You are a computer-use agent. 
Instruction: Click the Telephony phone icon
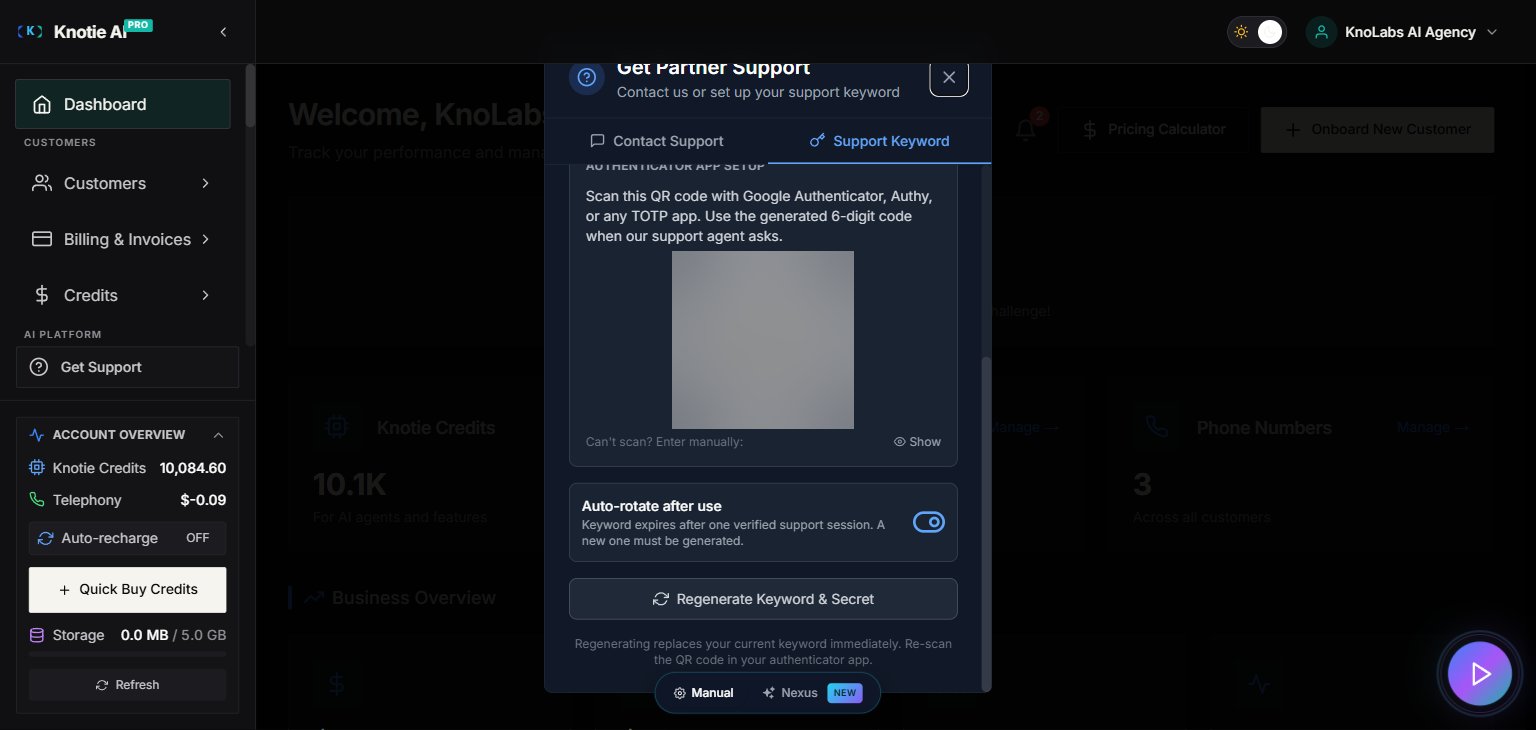coord(37,500)
